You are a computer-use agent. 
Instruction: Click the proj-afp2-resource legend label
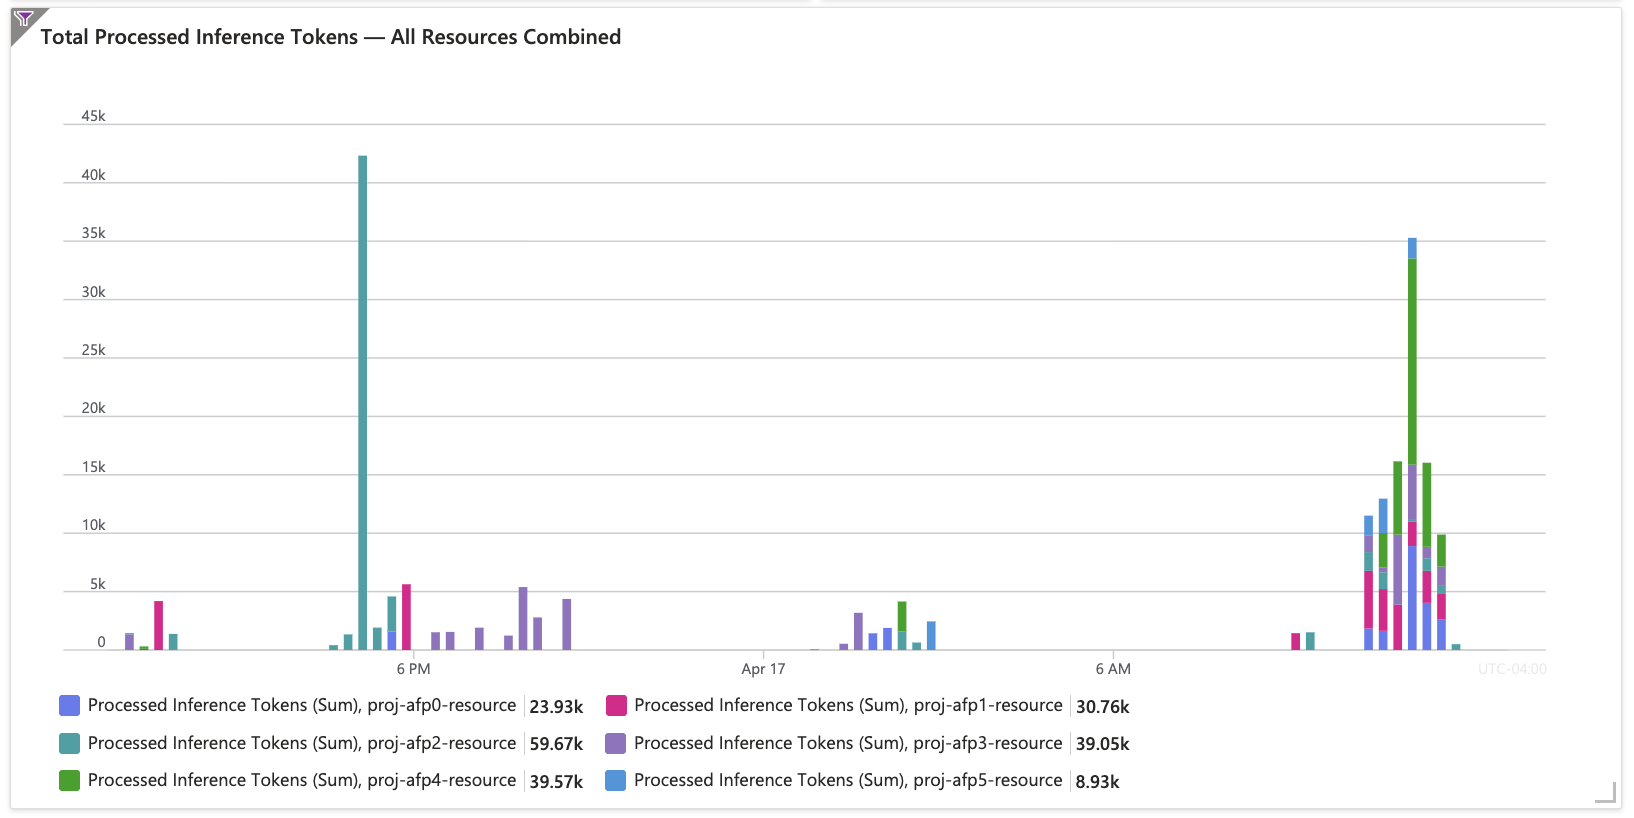pyautogui.click(x=302, y=743)
